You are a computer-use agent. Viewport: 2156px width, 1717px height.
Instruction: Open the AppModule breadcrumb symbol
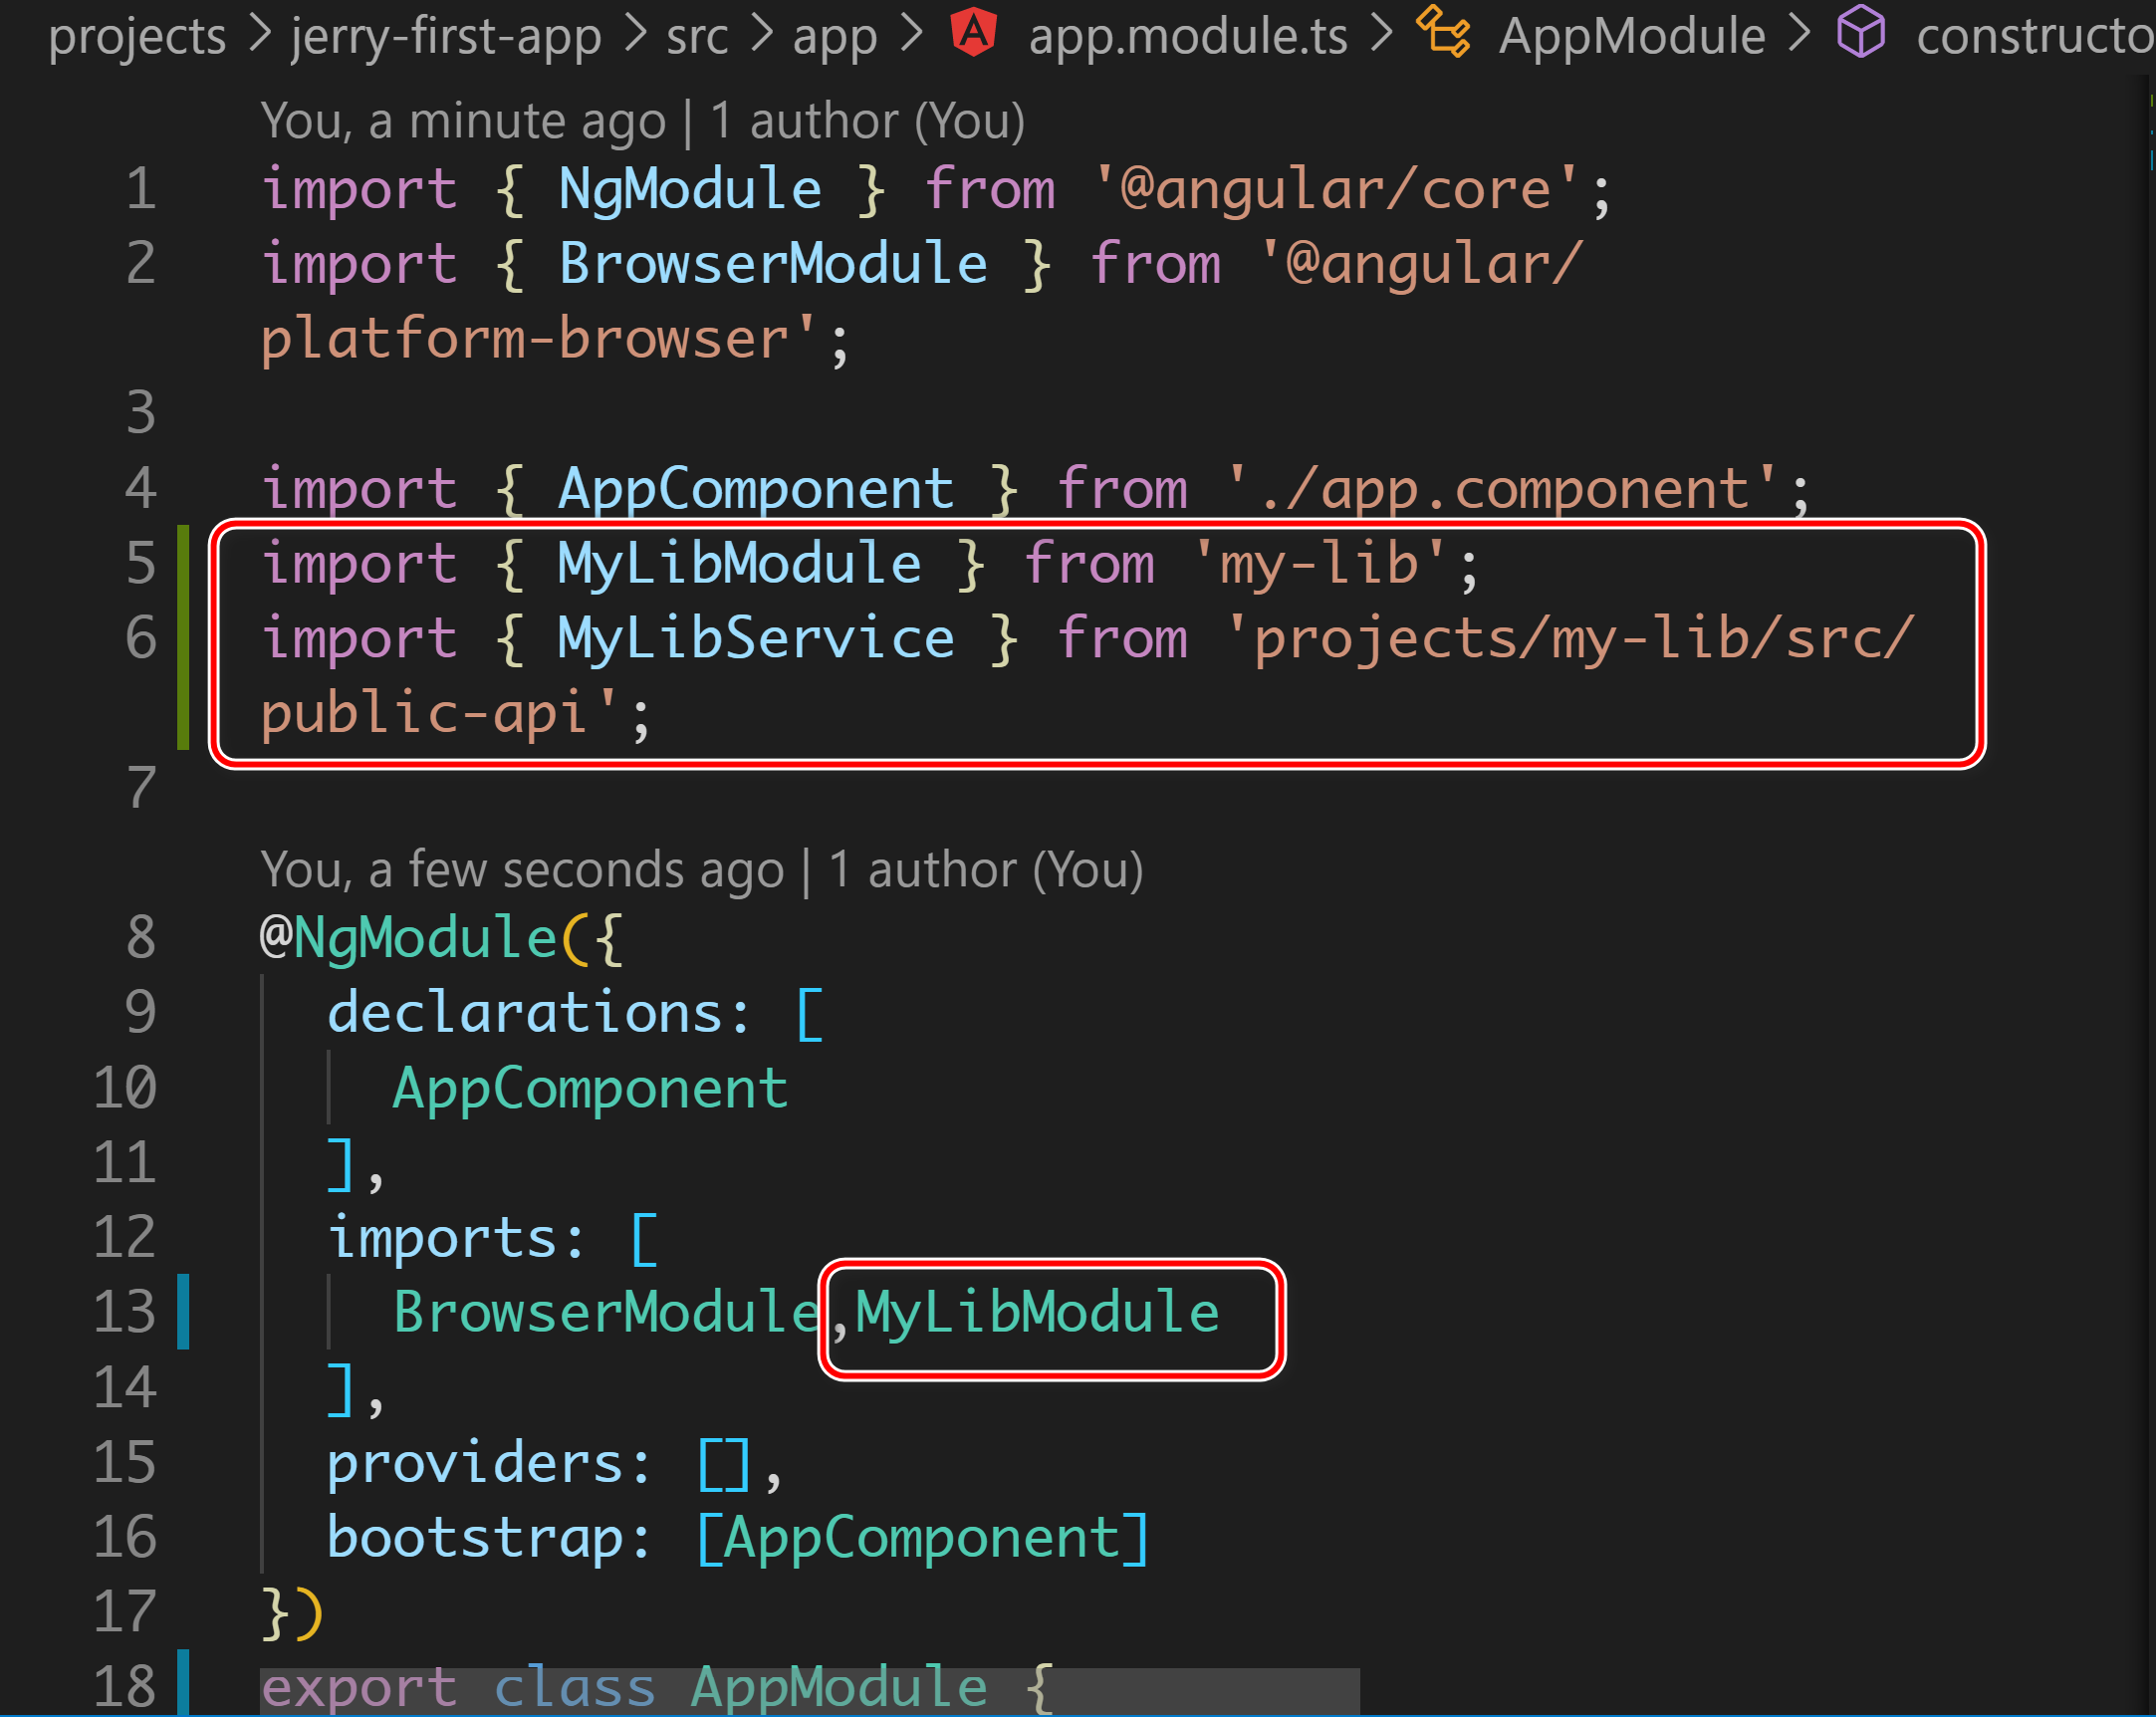pyautogui.click(x=1631, y=36)
